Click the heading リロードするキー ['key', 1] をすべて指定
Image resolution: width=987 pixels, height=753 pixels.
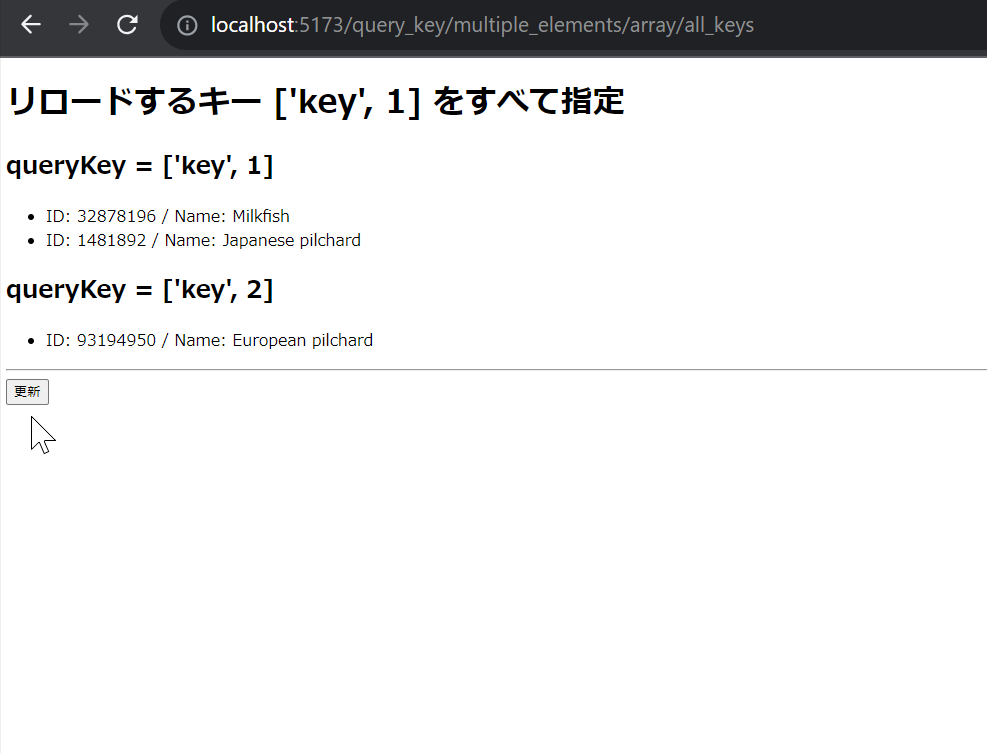tap(315, 100)
